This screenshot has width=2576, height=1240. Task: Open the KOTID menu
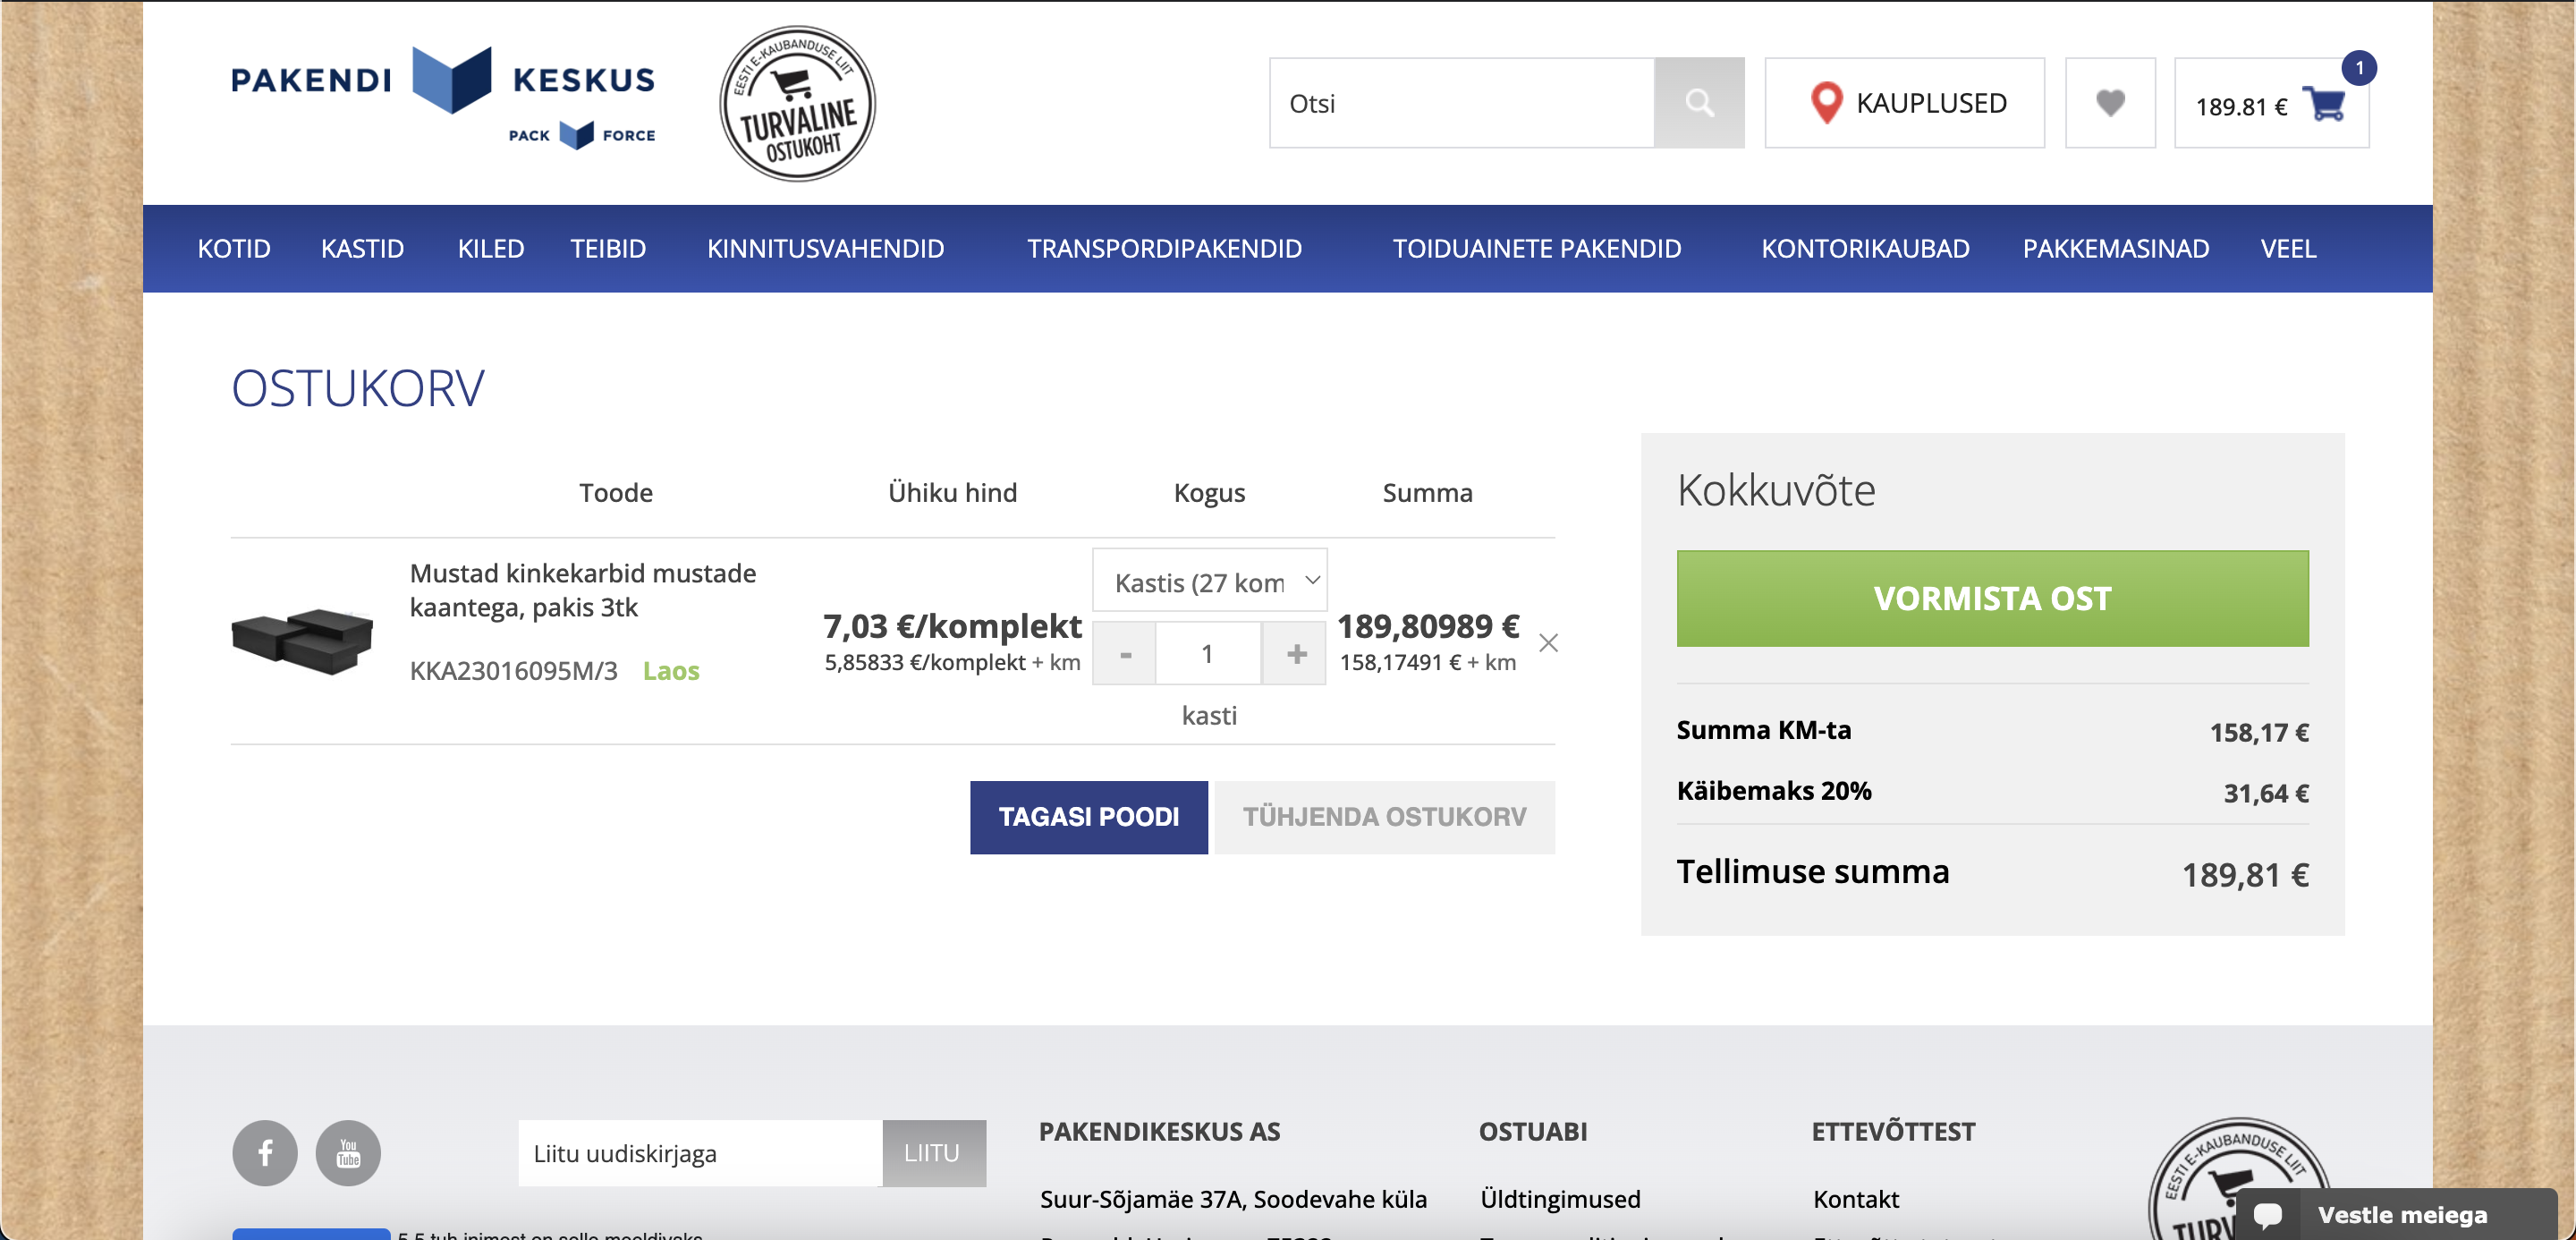tap(234, 249)
